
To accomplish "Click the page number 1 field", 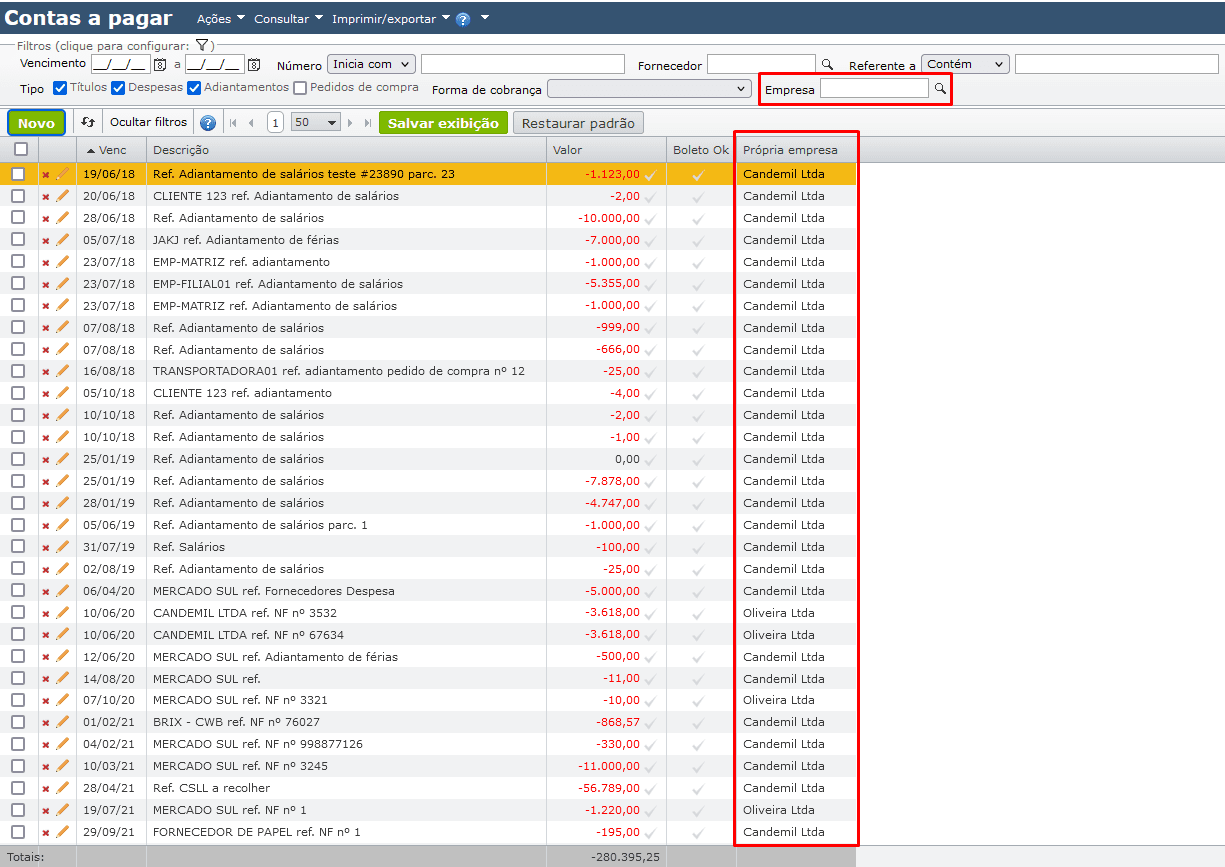I will click(275, 123).
